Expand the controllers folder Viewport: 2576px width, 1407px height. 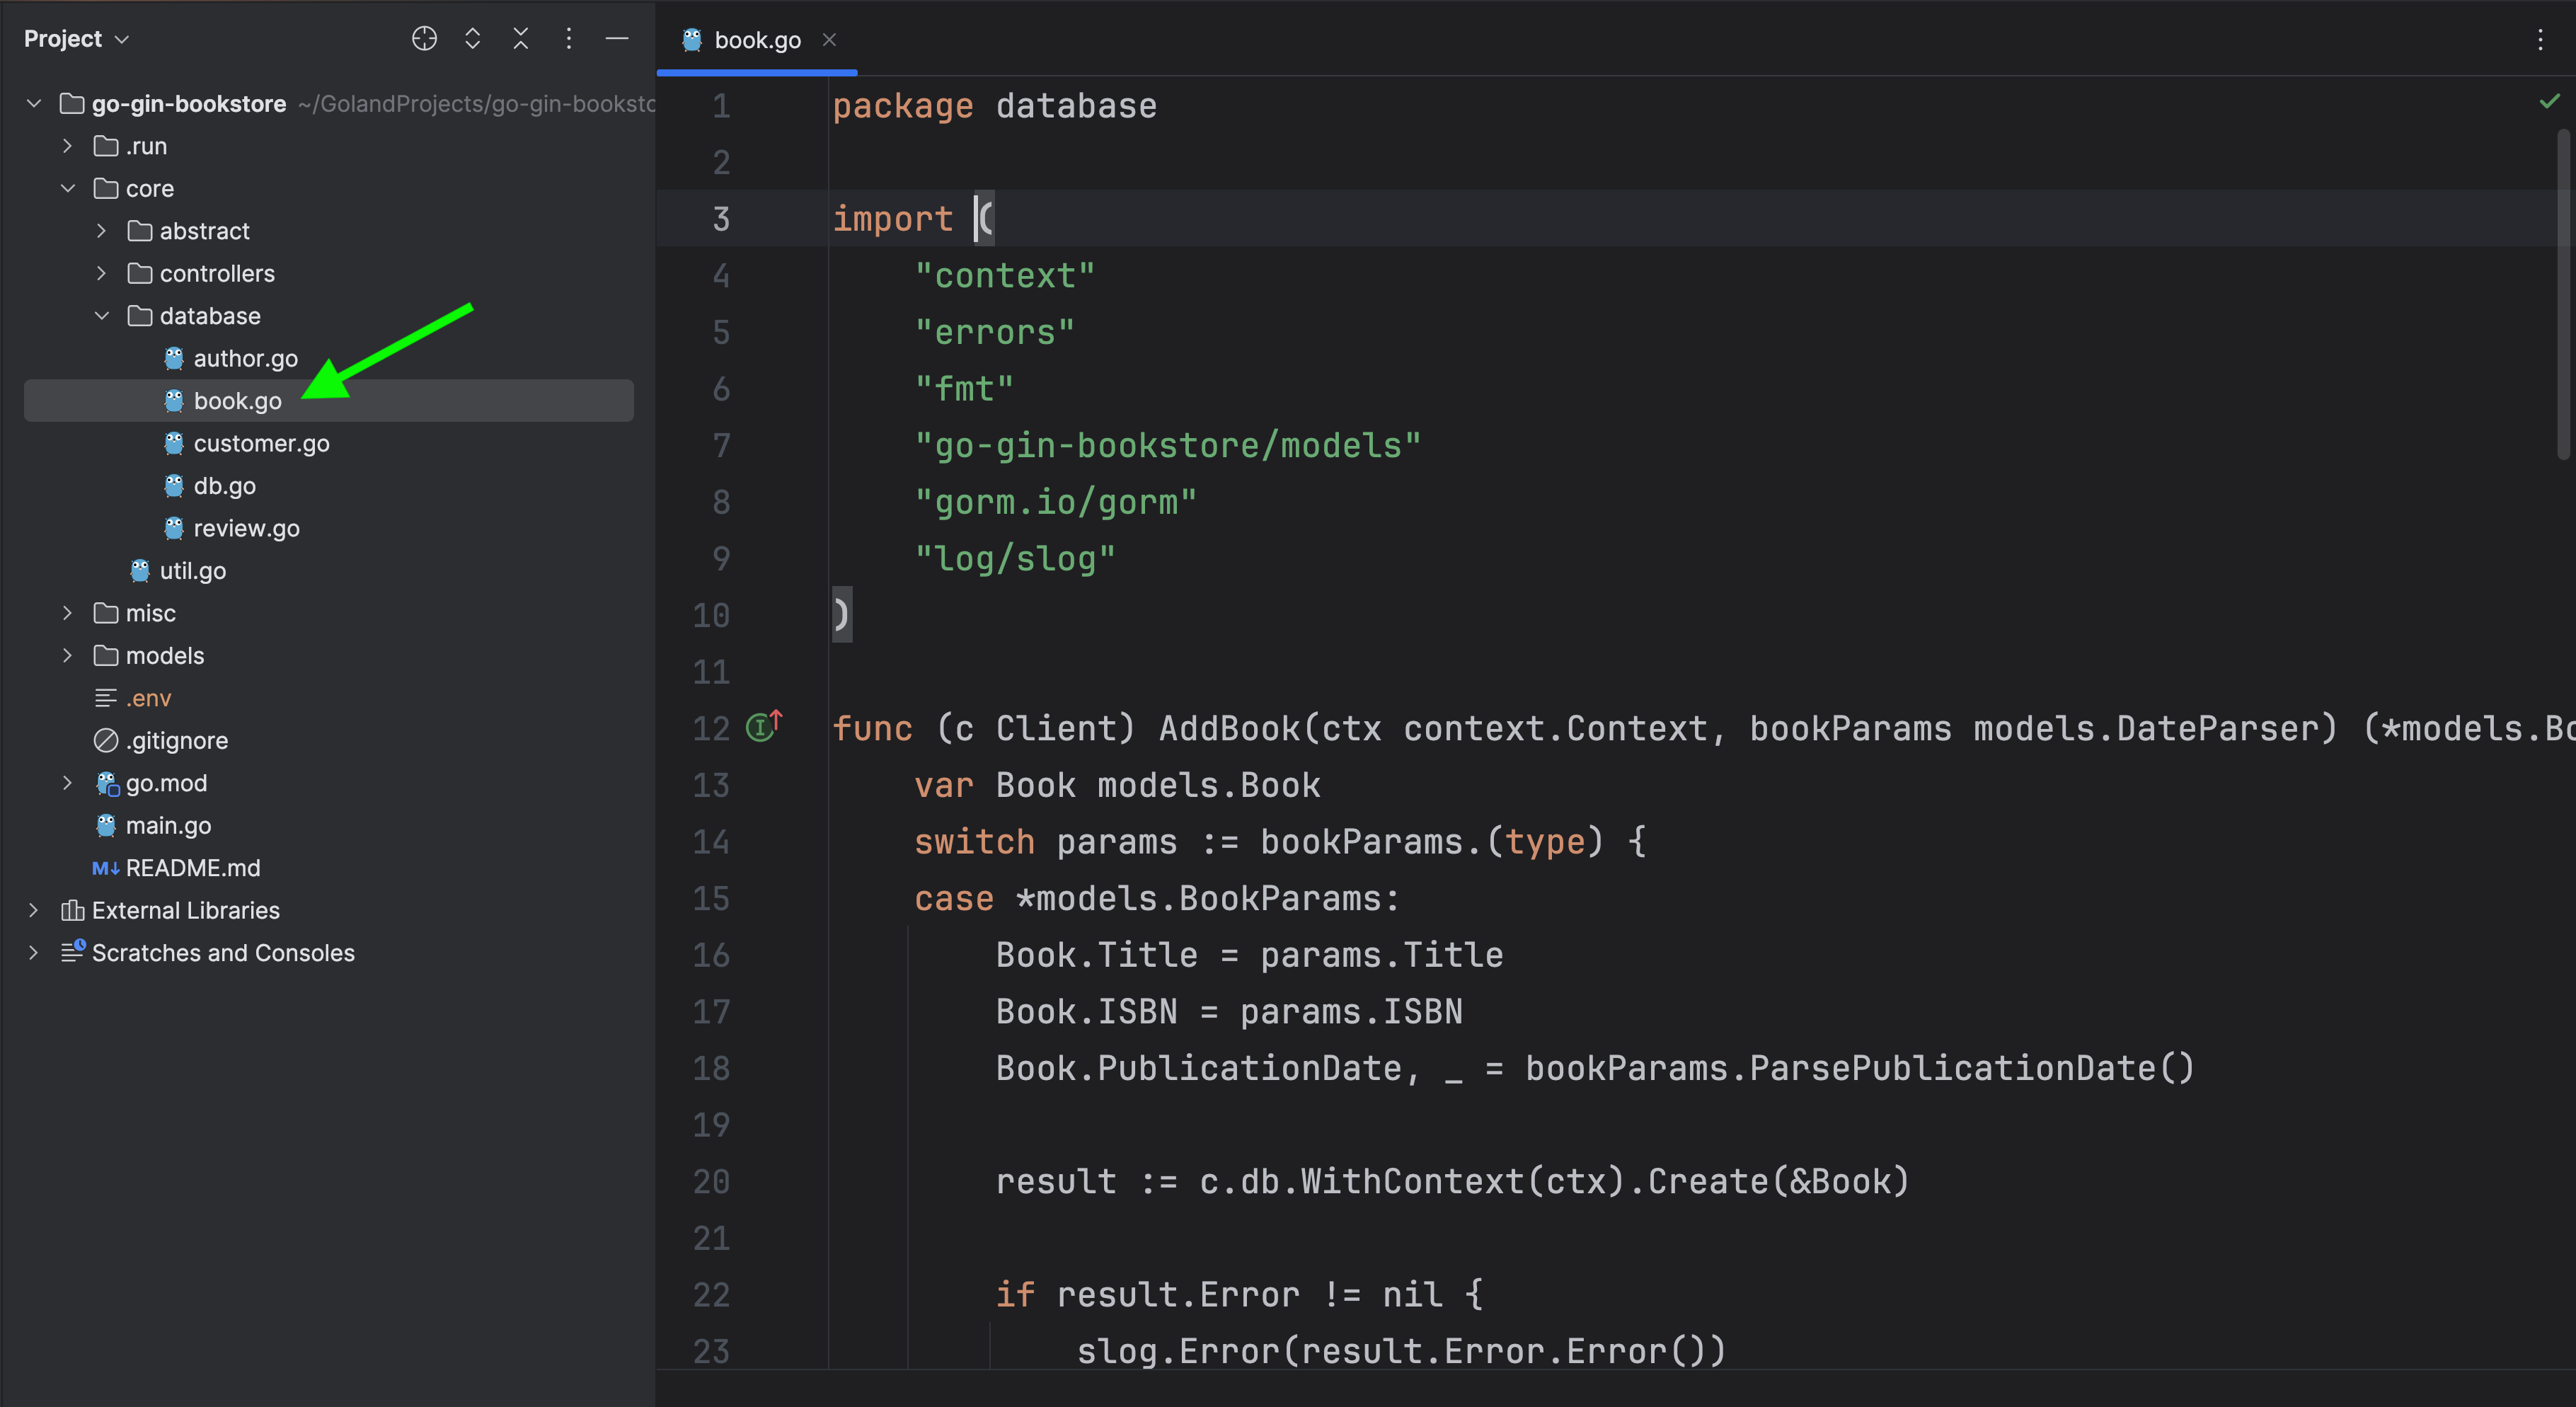pyautogui.click(x=102, y=273)
